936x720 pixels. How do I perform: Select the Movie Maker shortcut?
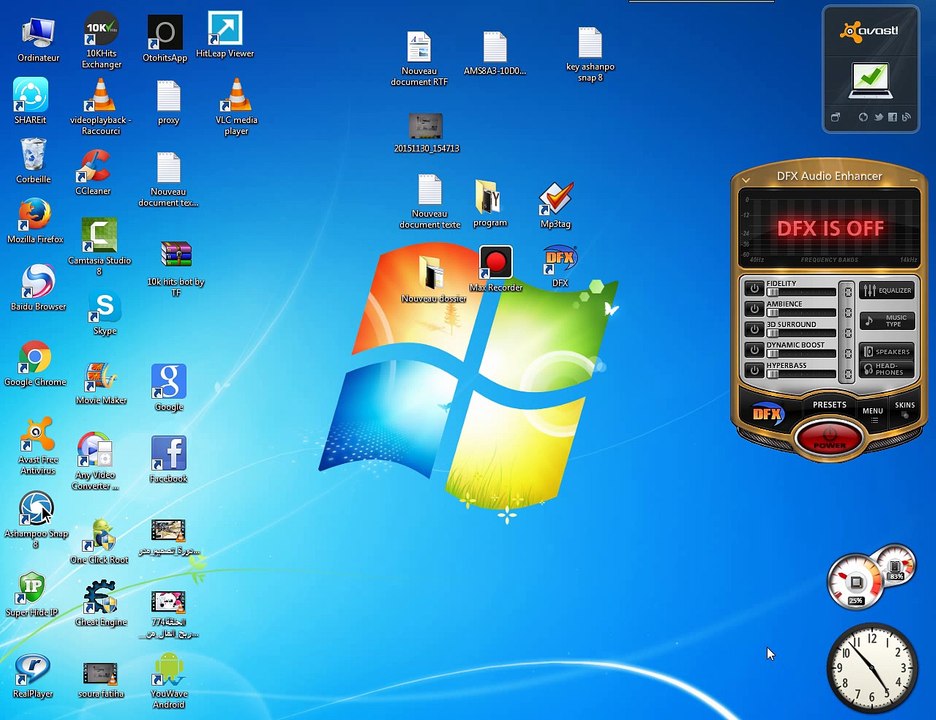pyautogui.click(x=101, y=383)
